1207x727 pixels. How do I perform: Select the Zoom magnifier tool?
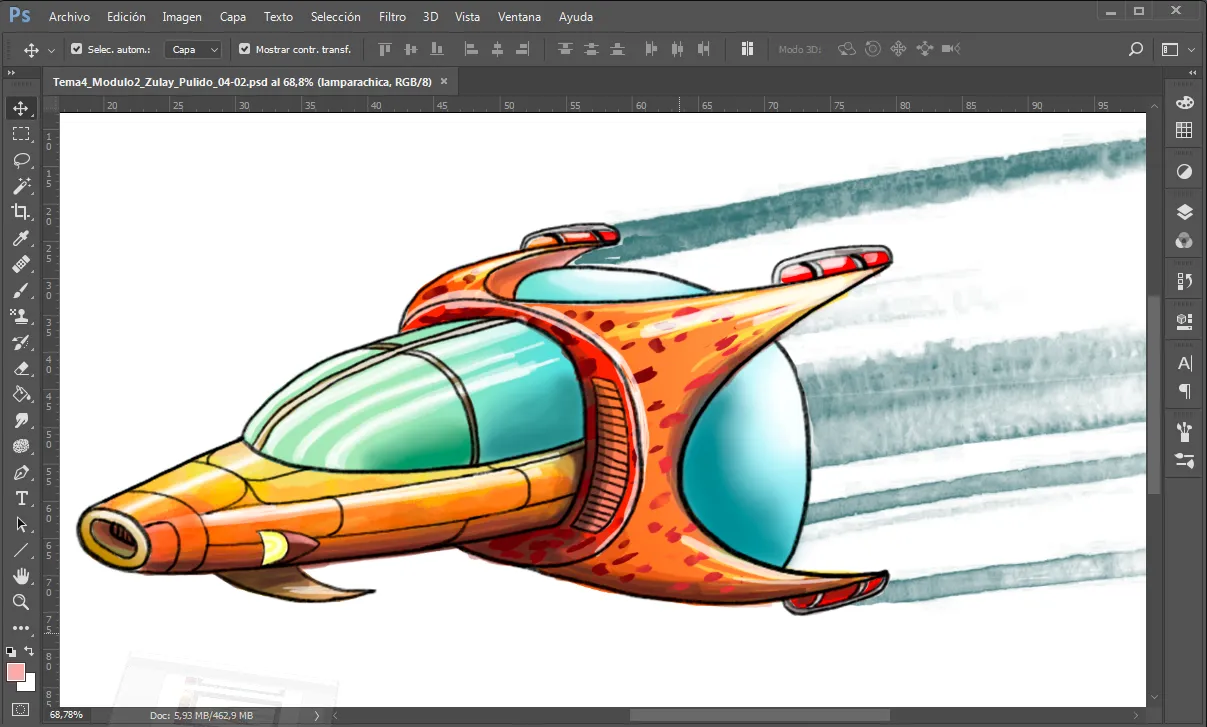(20, 602)
